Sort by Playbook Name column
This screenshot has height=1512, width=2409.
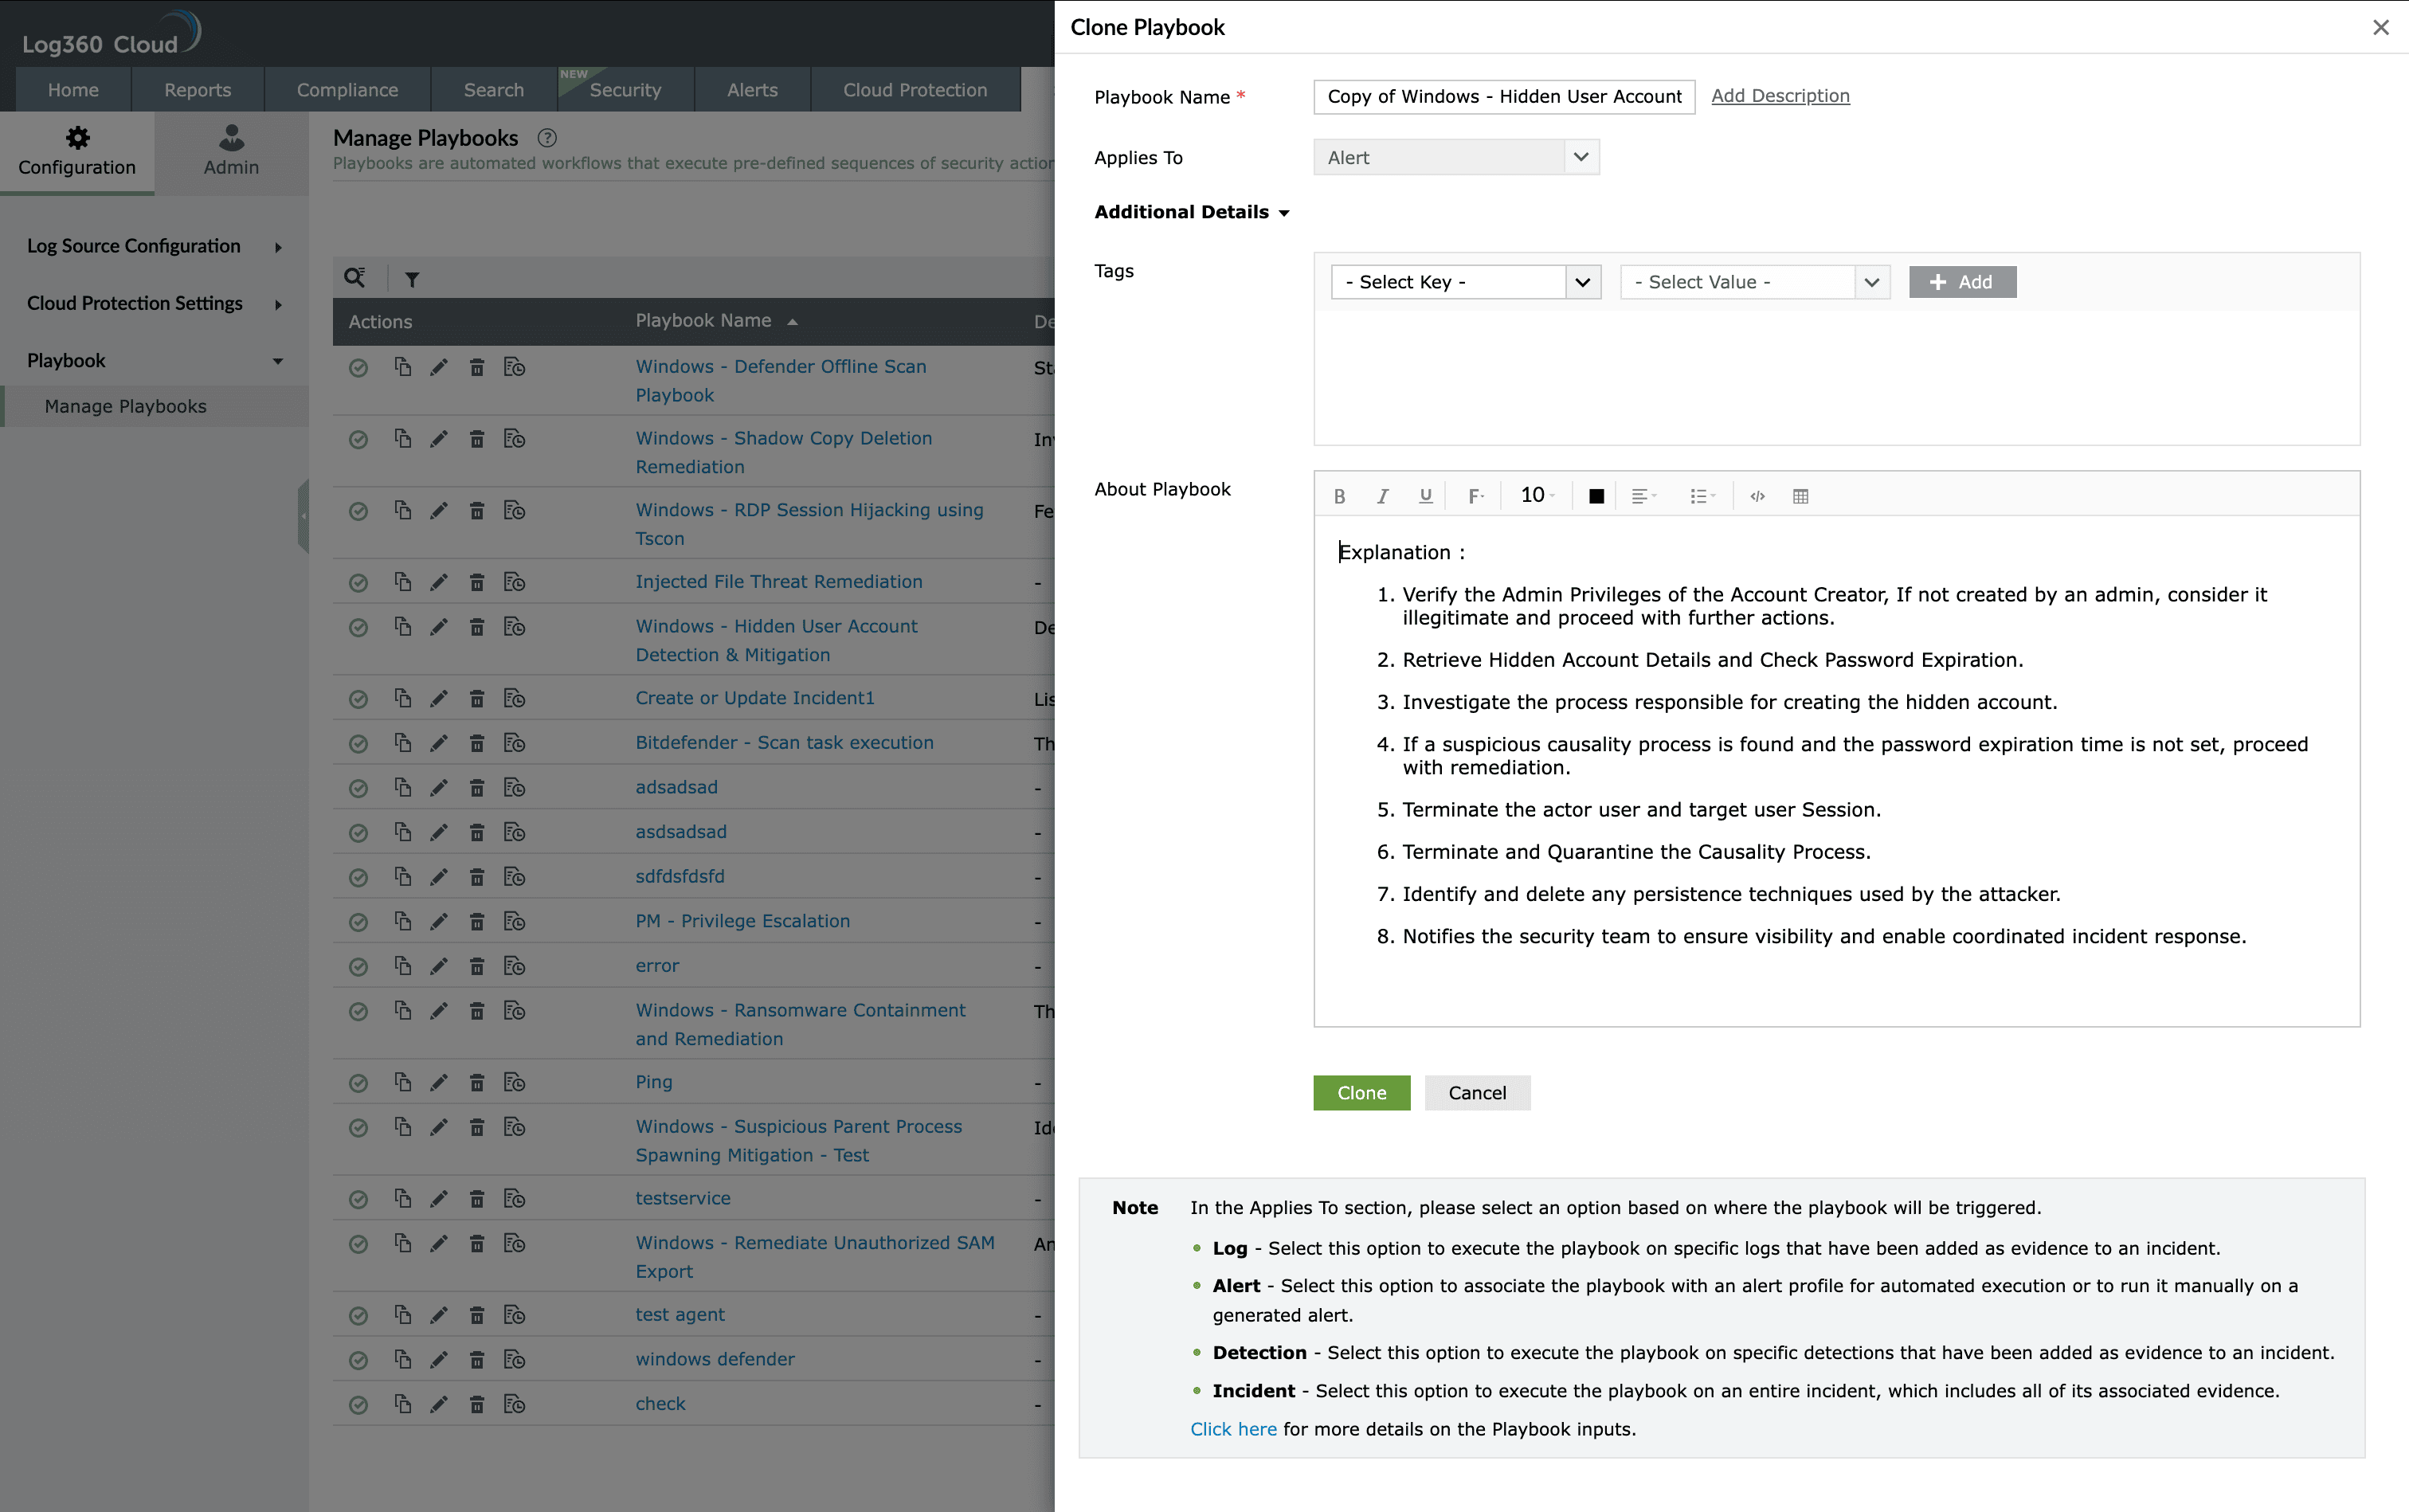(x=716, y=321)
